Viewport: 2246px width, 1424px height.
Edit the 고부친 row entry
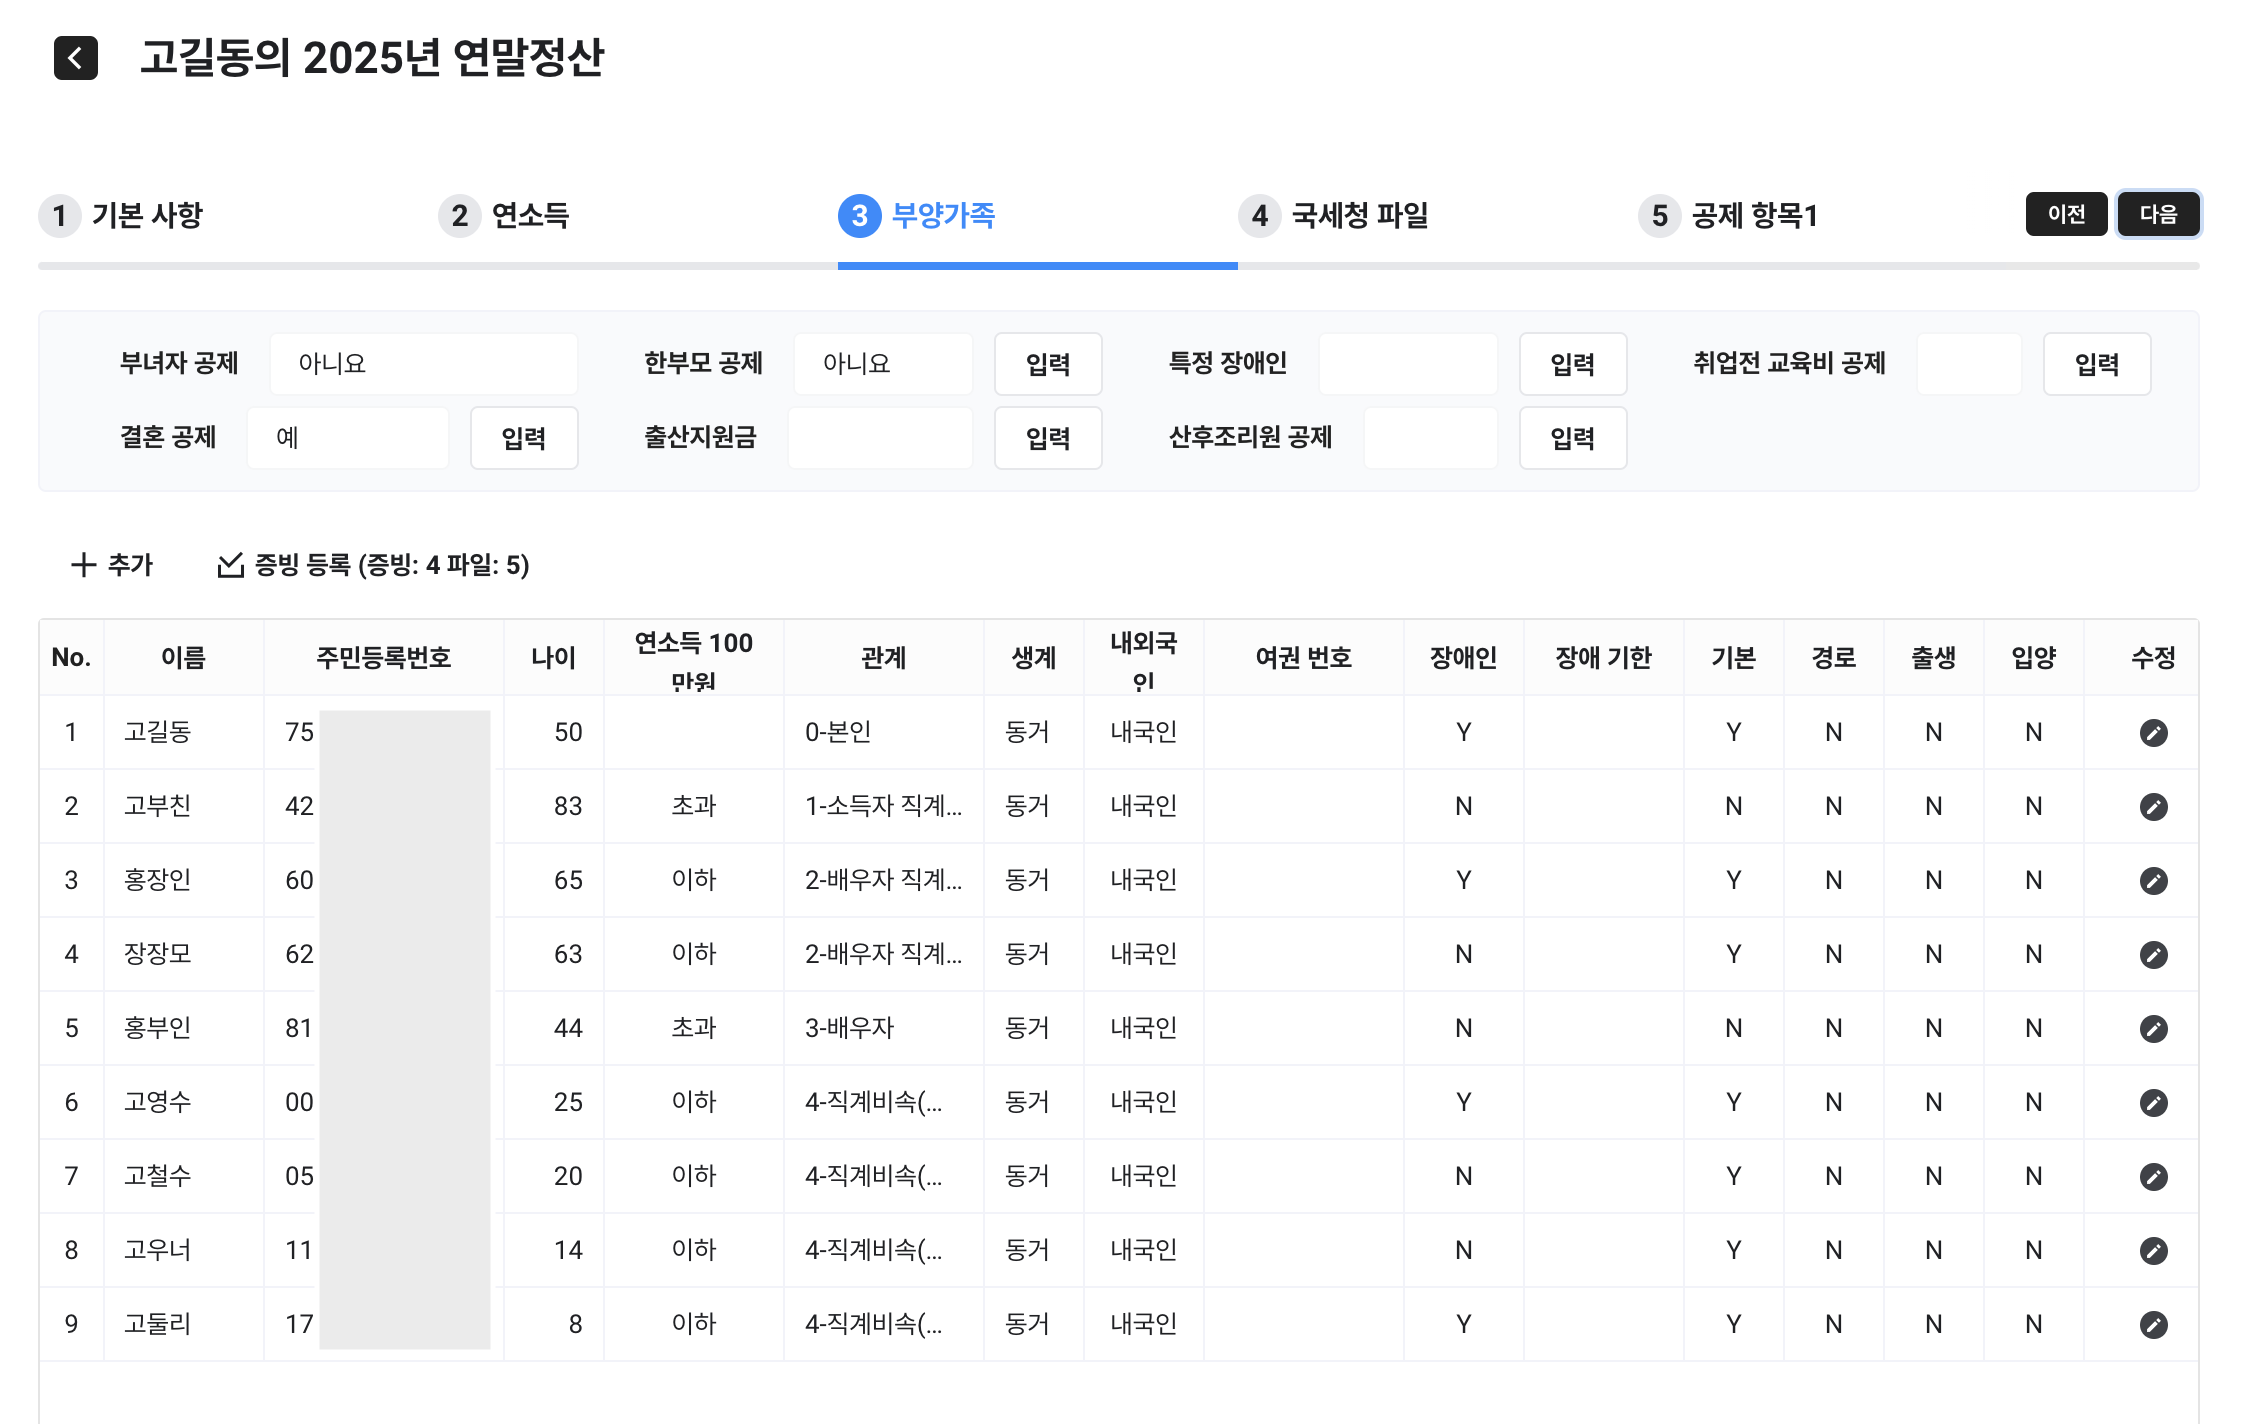(2153, 807)
